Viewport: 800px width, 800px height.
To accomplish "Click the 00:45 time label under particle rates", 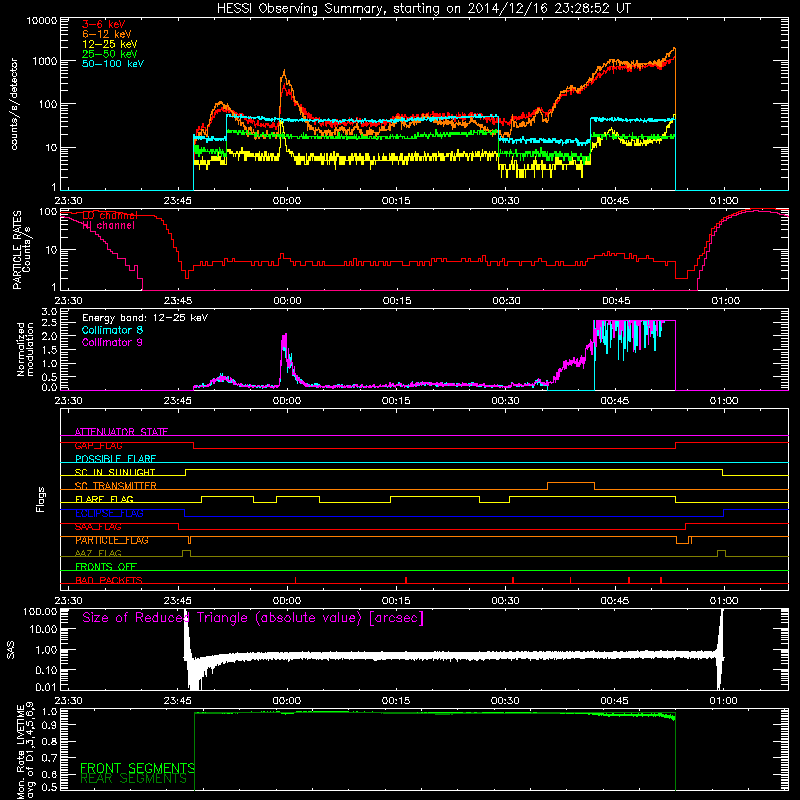I will (x=616, y=301).
